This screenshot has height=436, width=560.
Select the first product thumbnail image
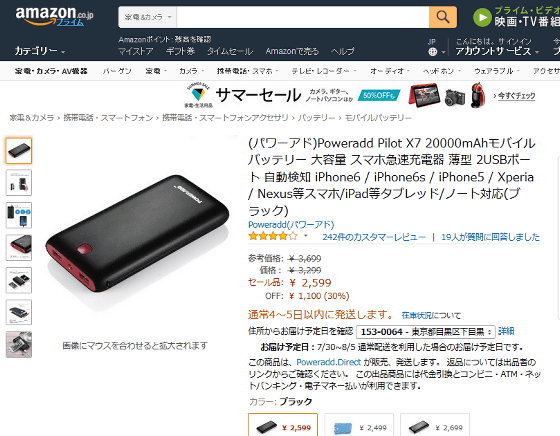coord(19,151)
